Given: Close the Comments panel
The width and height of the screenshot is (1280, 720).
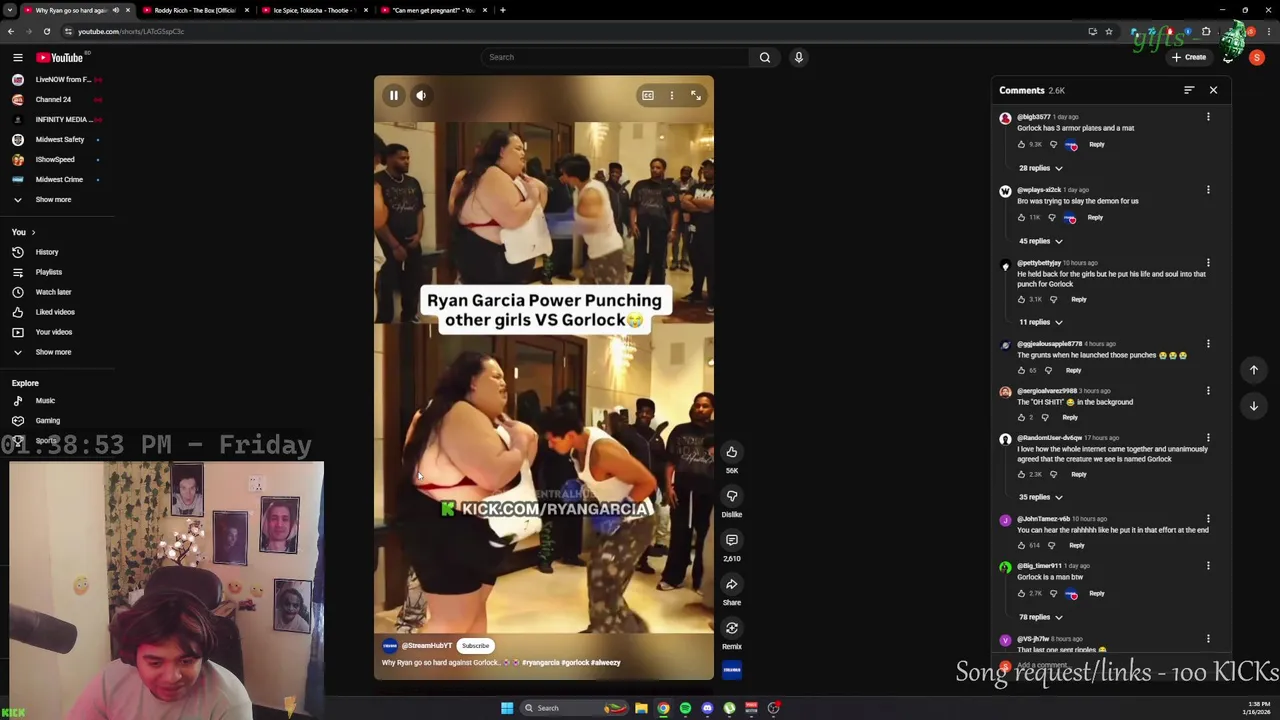Looking at the screenshot, I should [1213, 90].
